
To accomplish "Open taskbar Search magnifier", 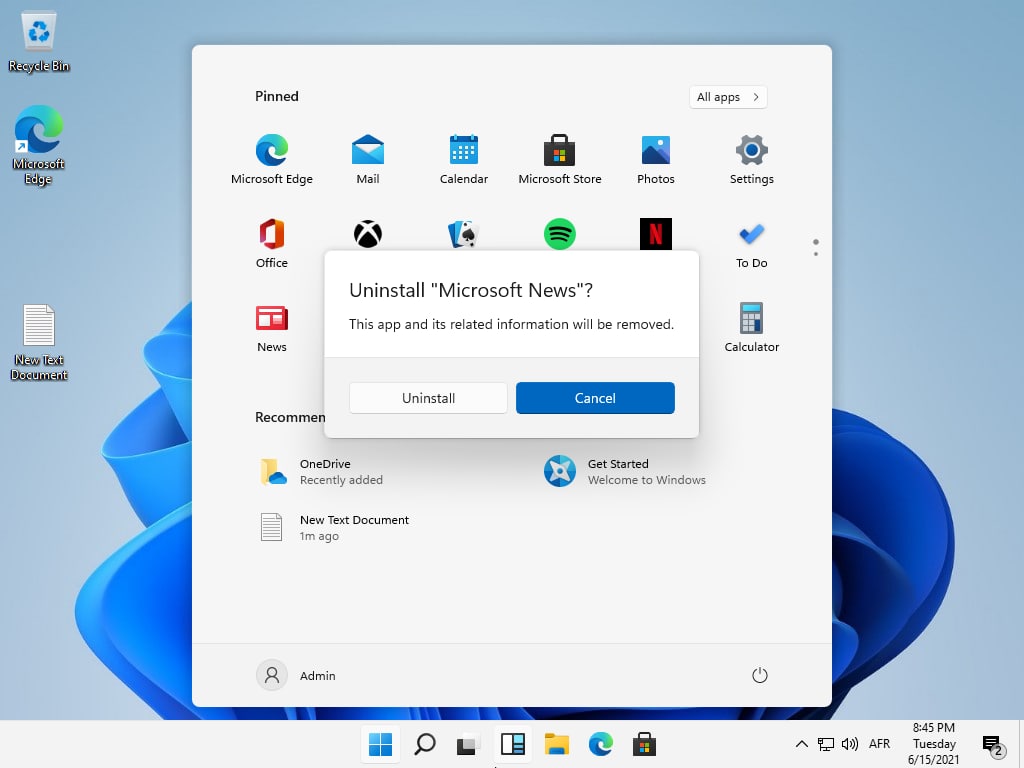I will pos(424,744).
